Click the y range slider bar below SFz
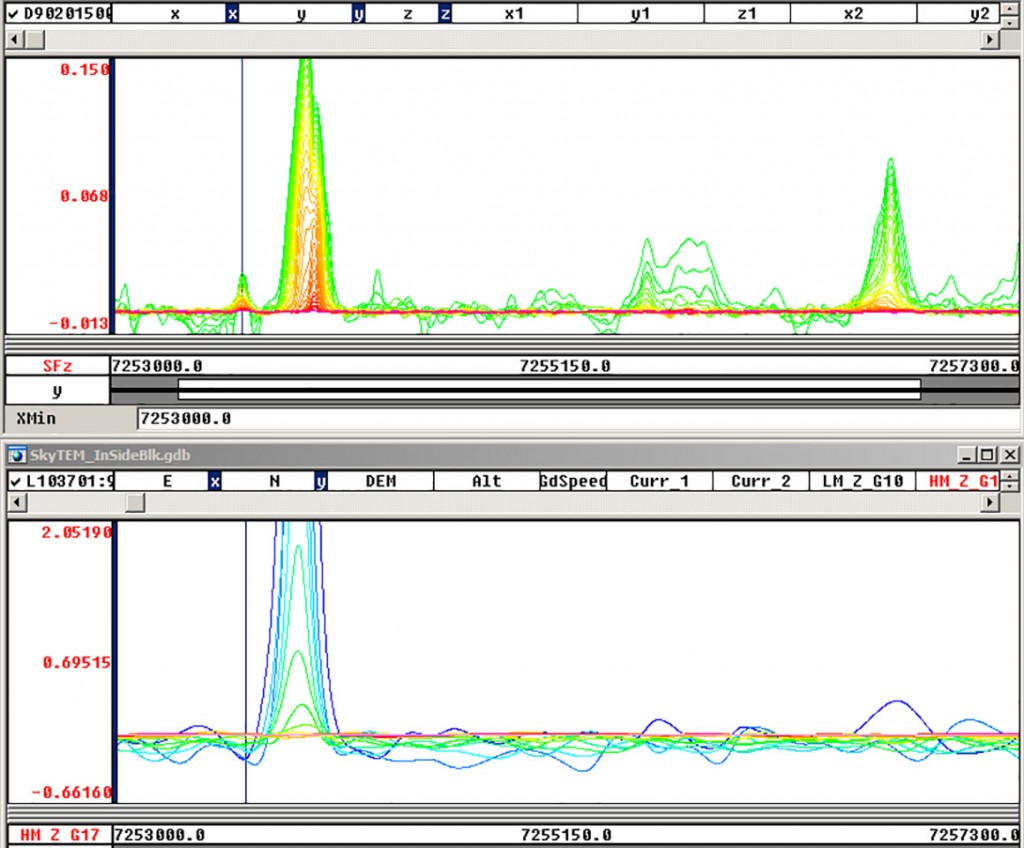 coord(550,389)
